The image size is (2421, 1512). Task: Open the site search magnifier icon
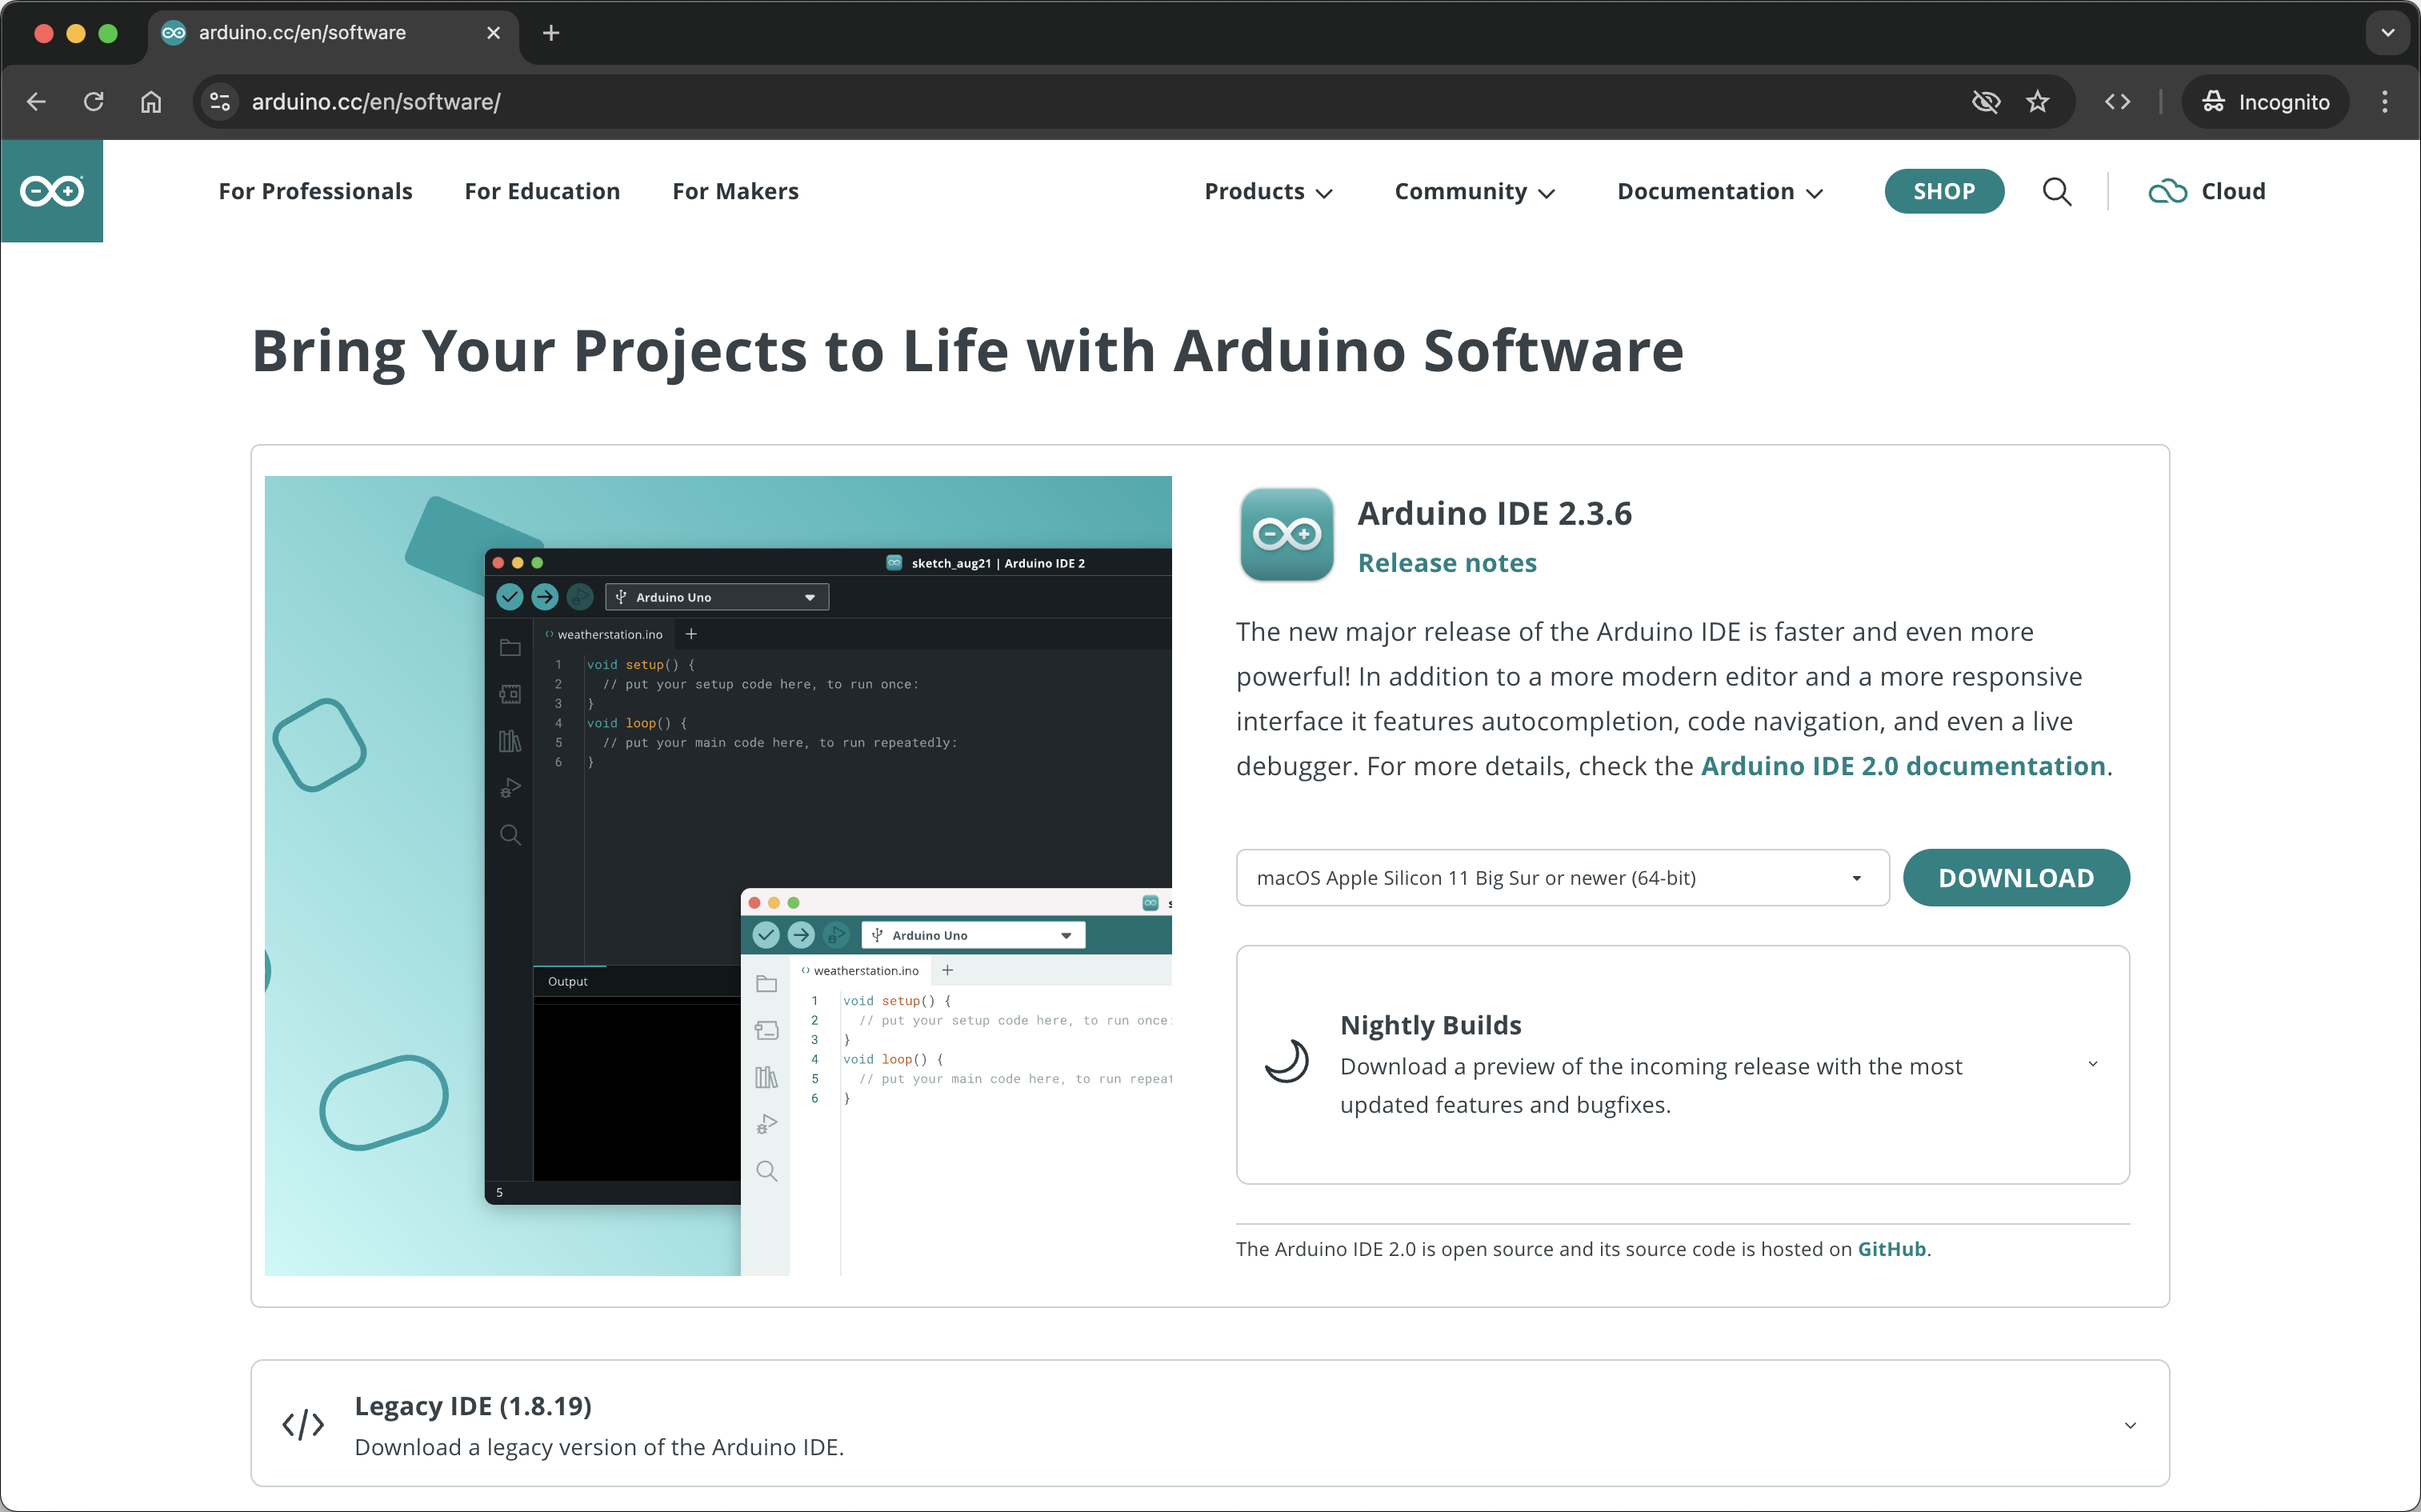click(2056, 191)
